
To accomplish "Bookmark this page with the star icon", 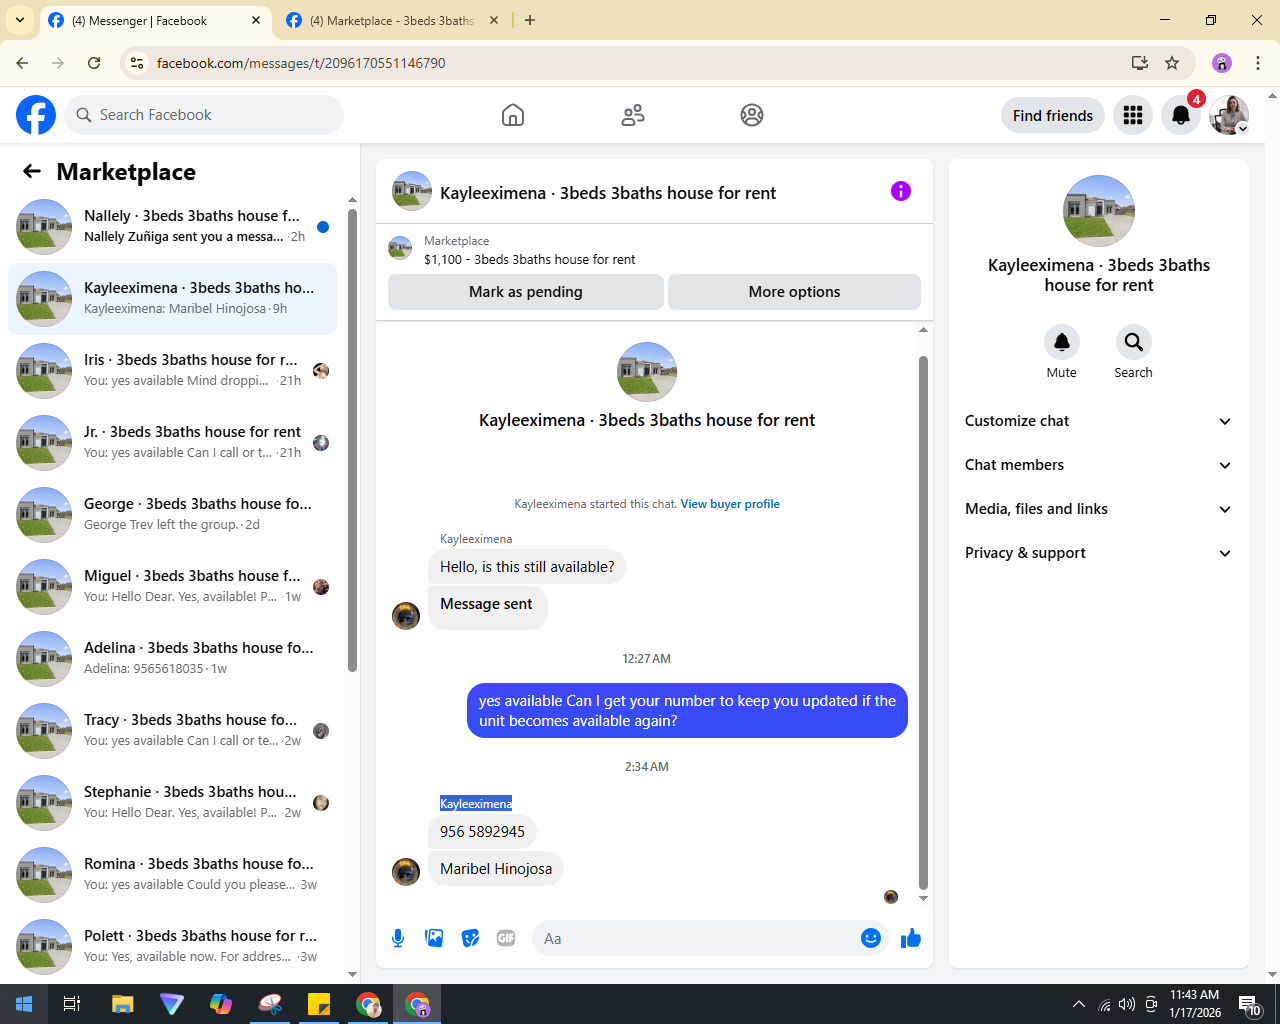I will point(1172,63).
